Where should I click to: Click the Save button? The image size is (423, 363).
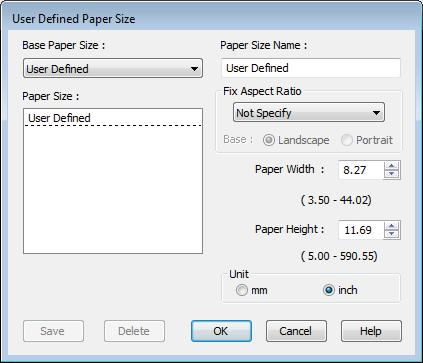tap(53, 331)
